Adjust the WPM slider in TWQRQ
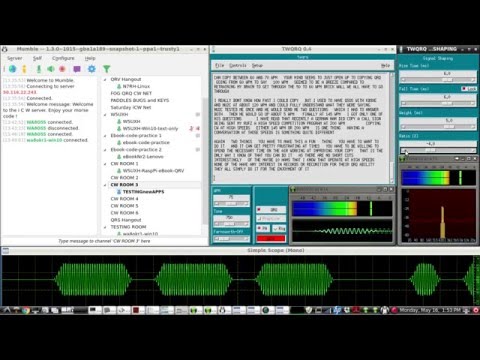The width and height of the screenshot is (480, 360). [231, 204]
